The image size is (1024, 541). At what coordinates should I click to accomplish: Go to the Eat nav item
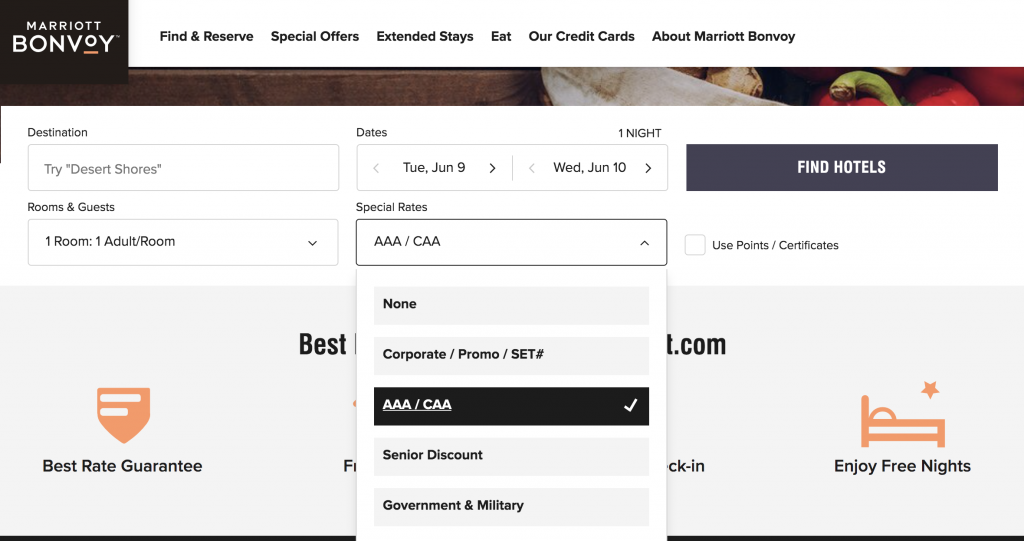pyautogui.click(x=501, y=37)
